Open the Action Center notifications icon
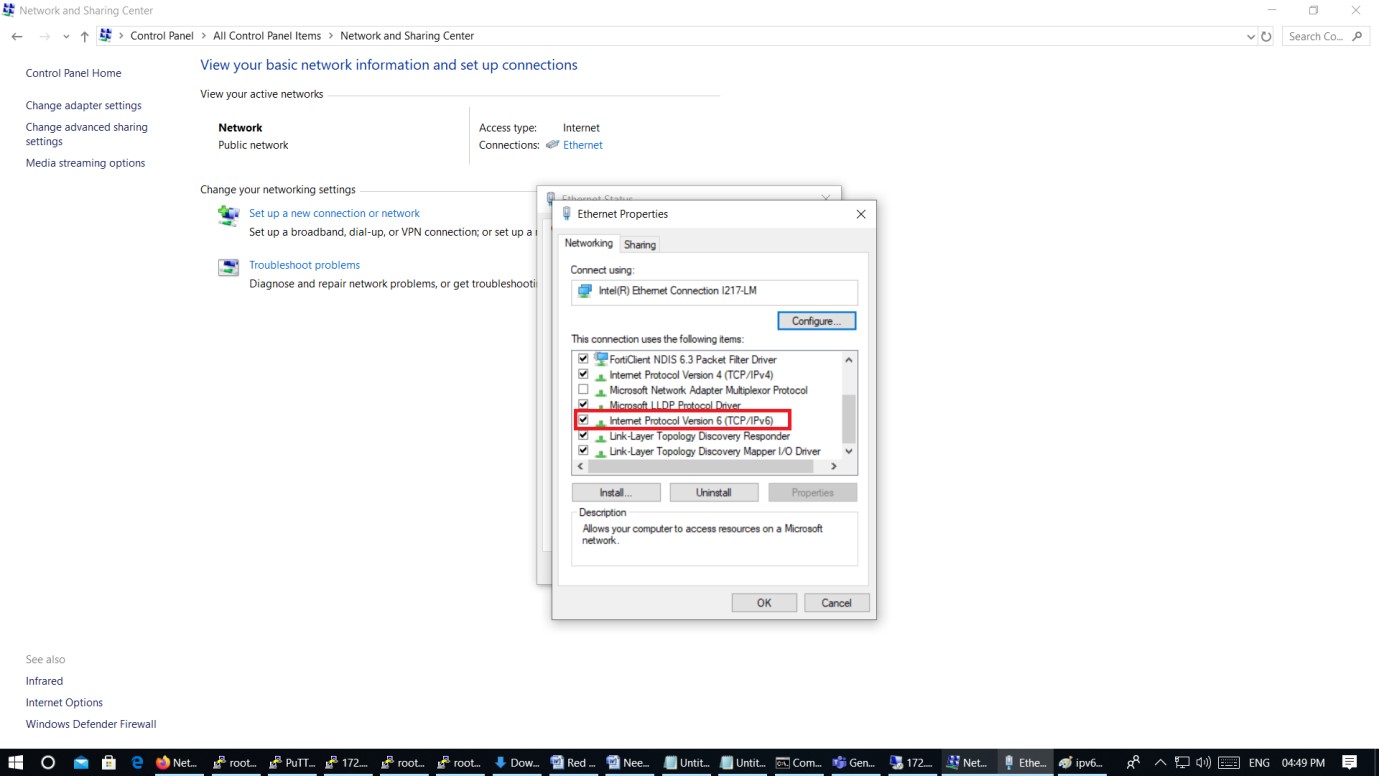Image resolution: width=1379 pixels, height=776 pixels. coord(1350,762)
